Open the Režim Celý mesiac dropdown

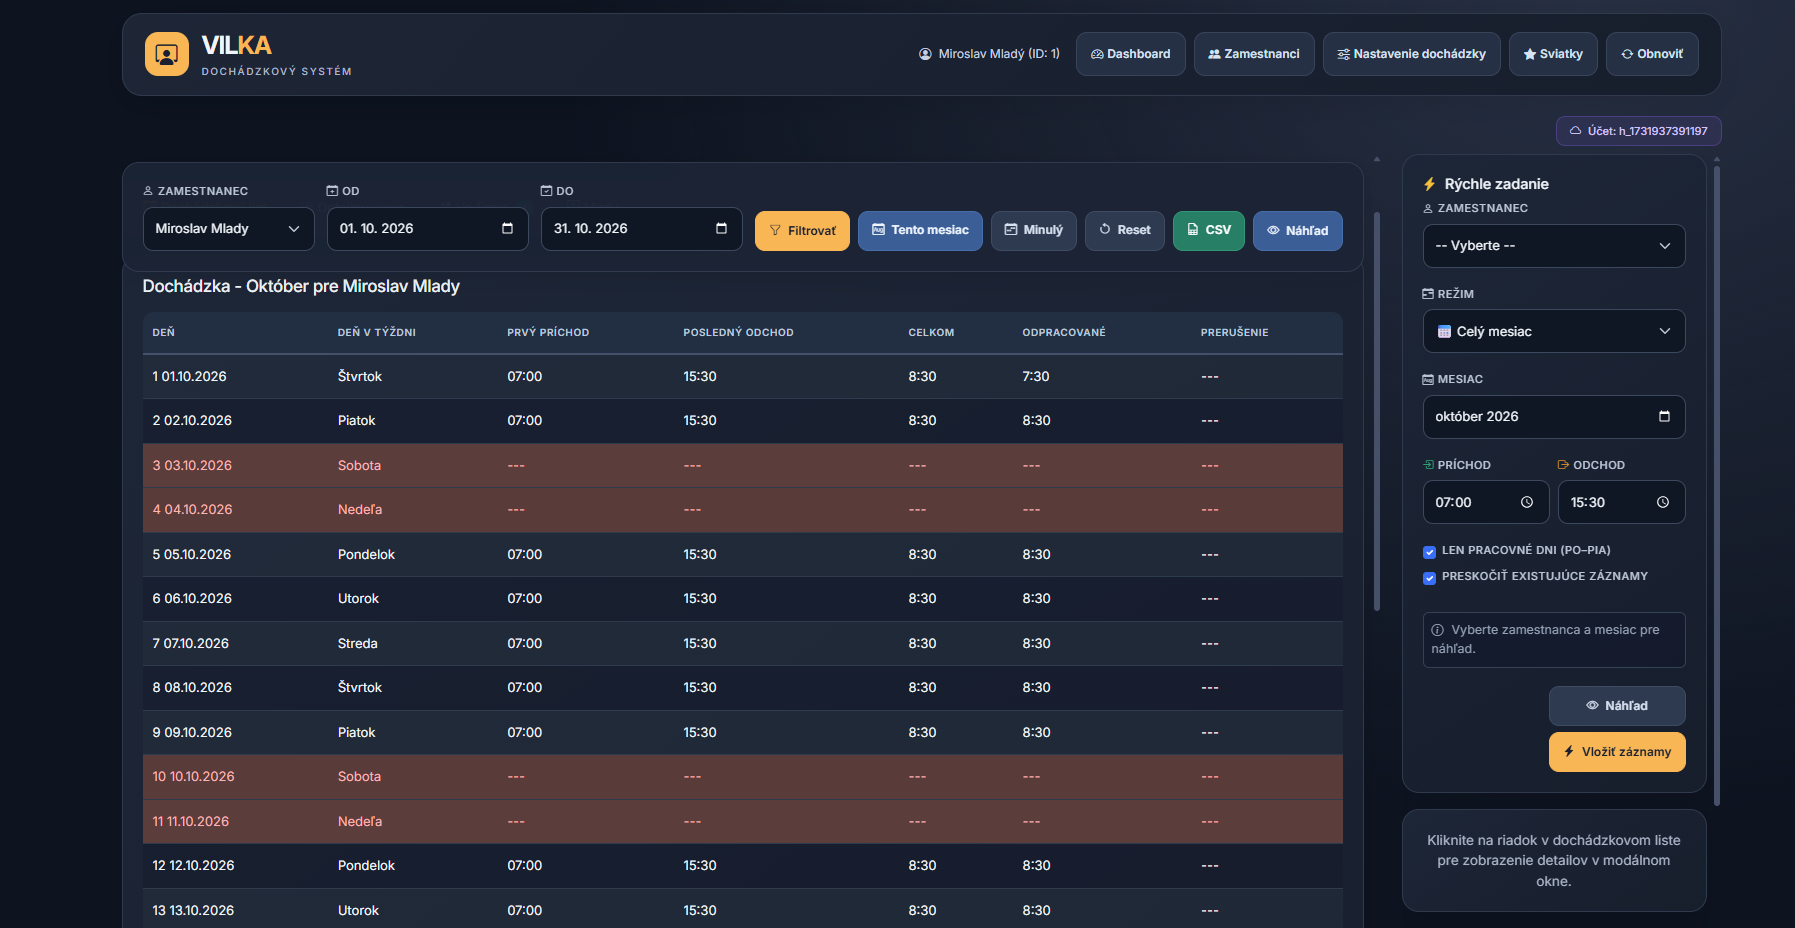click(1554, 331)
